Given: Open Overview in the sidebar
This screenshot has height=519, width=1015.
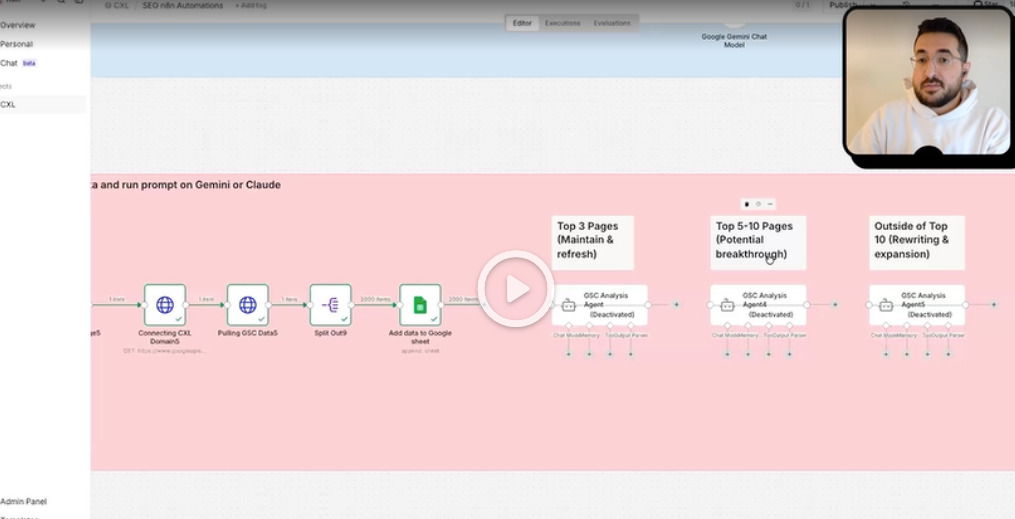Looking at the screenshot, I should pos(17,25).
